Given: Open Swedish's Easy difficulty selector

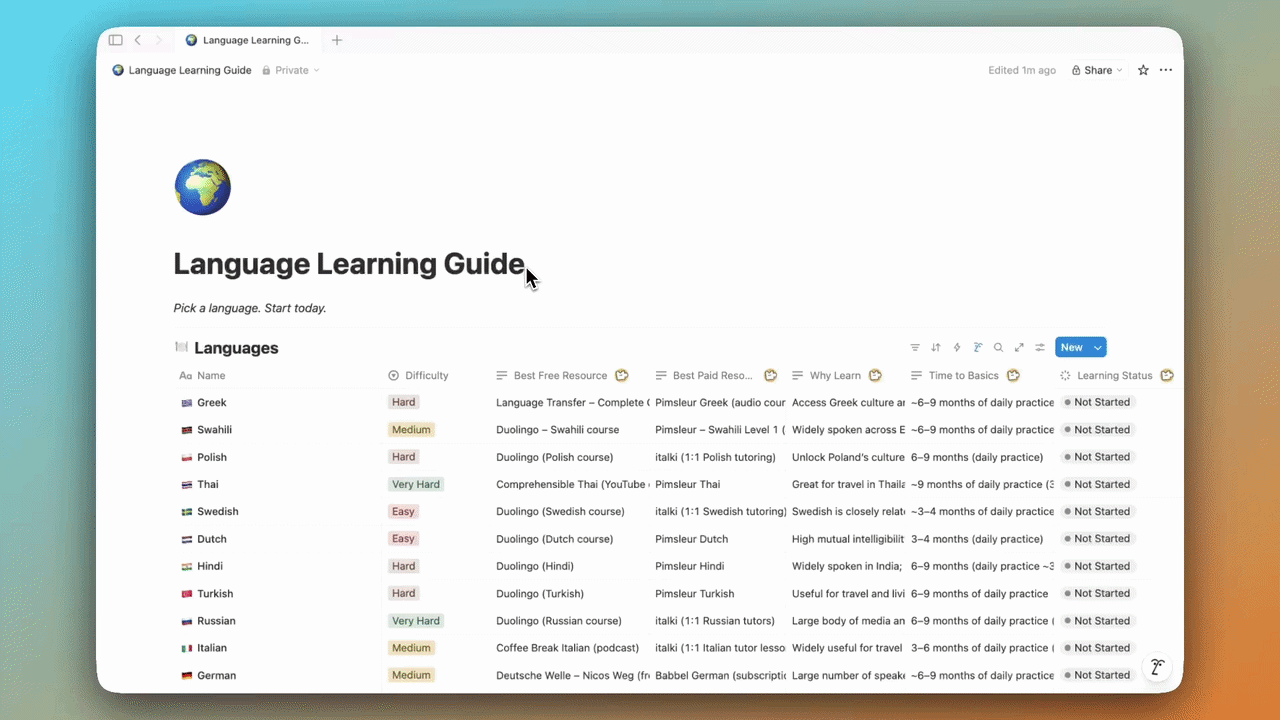Looking at the screenshot, I should 403,512.
